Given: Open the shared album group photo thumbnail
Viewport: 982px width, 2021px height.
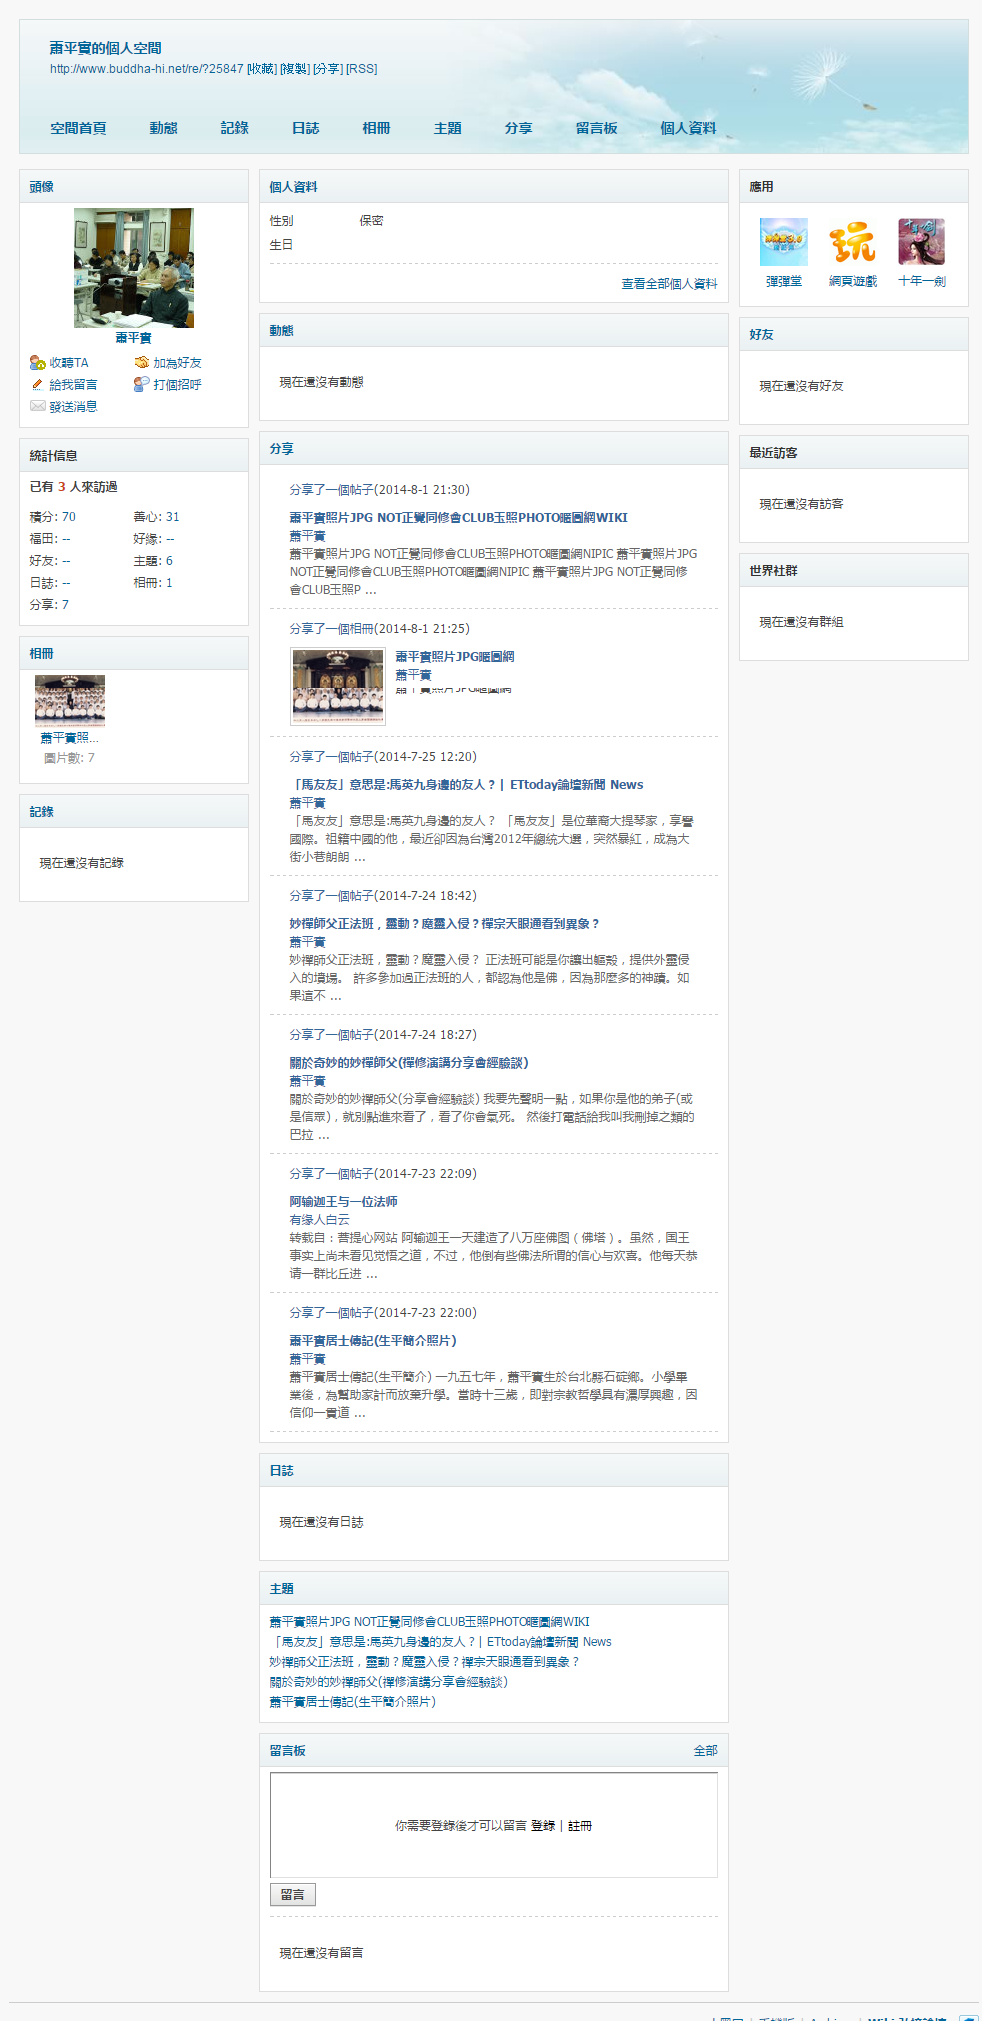Looking at the screenshot, I should (338, 686).
